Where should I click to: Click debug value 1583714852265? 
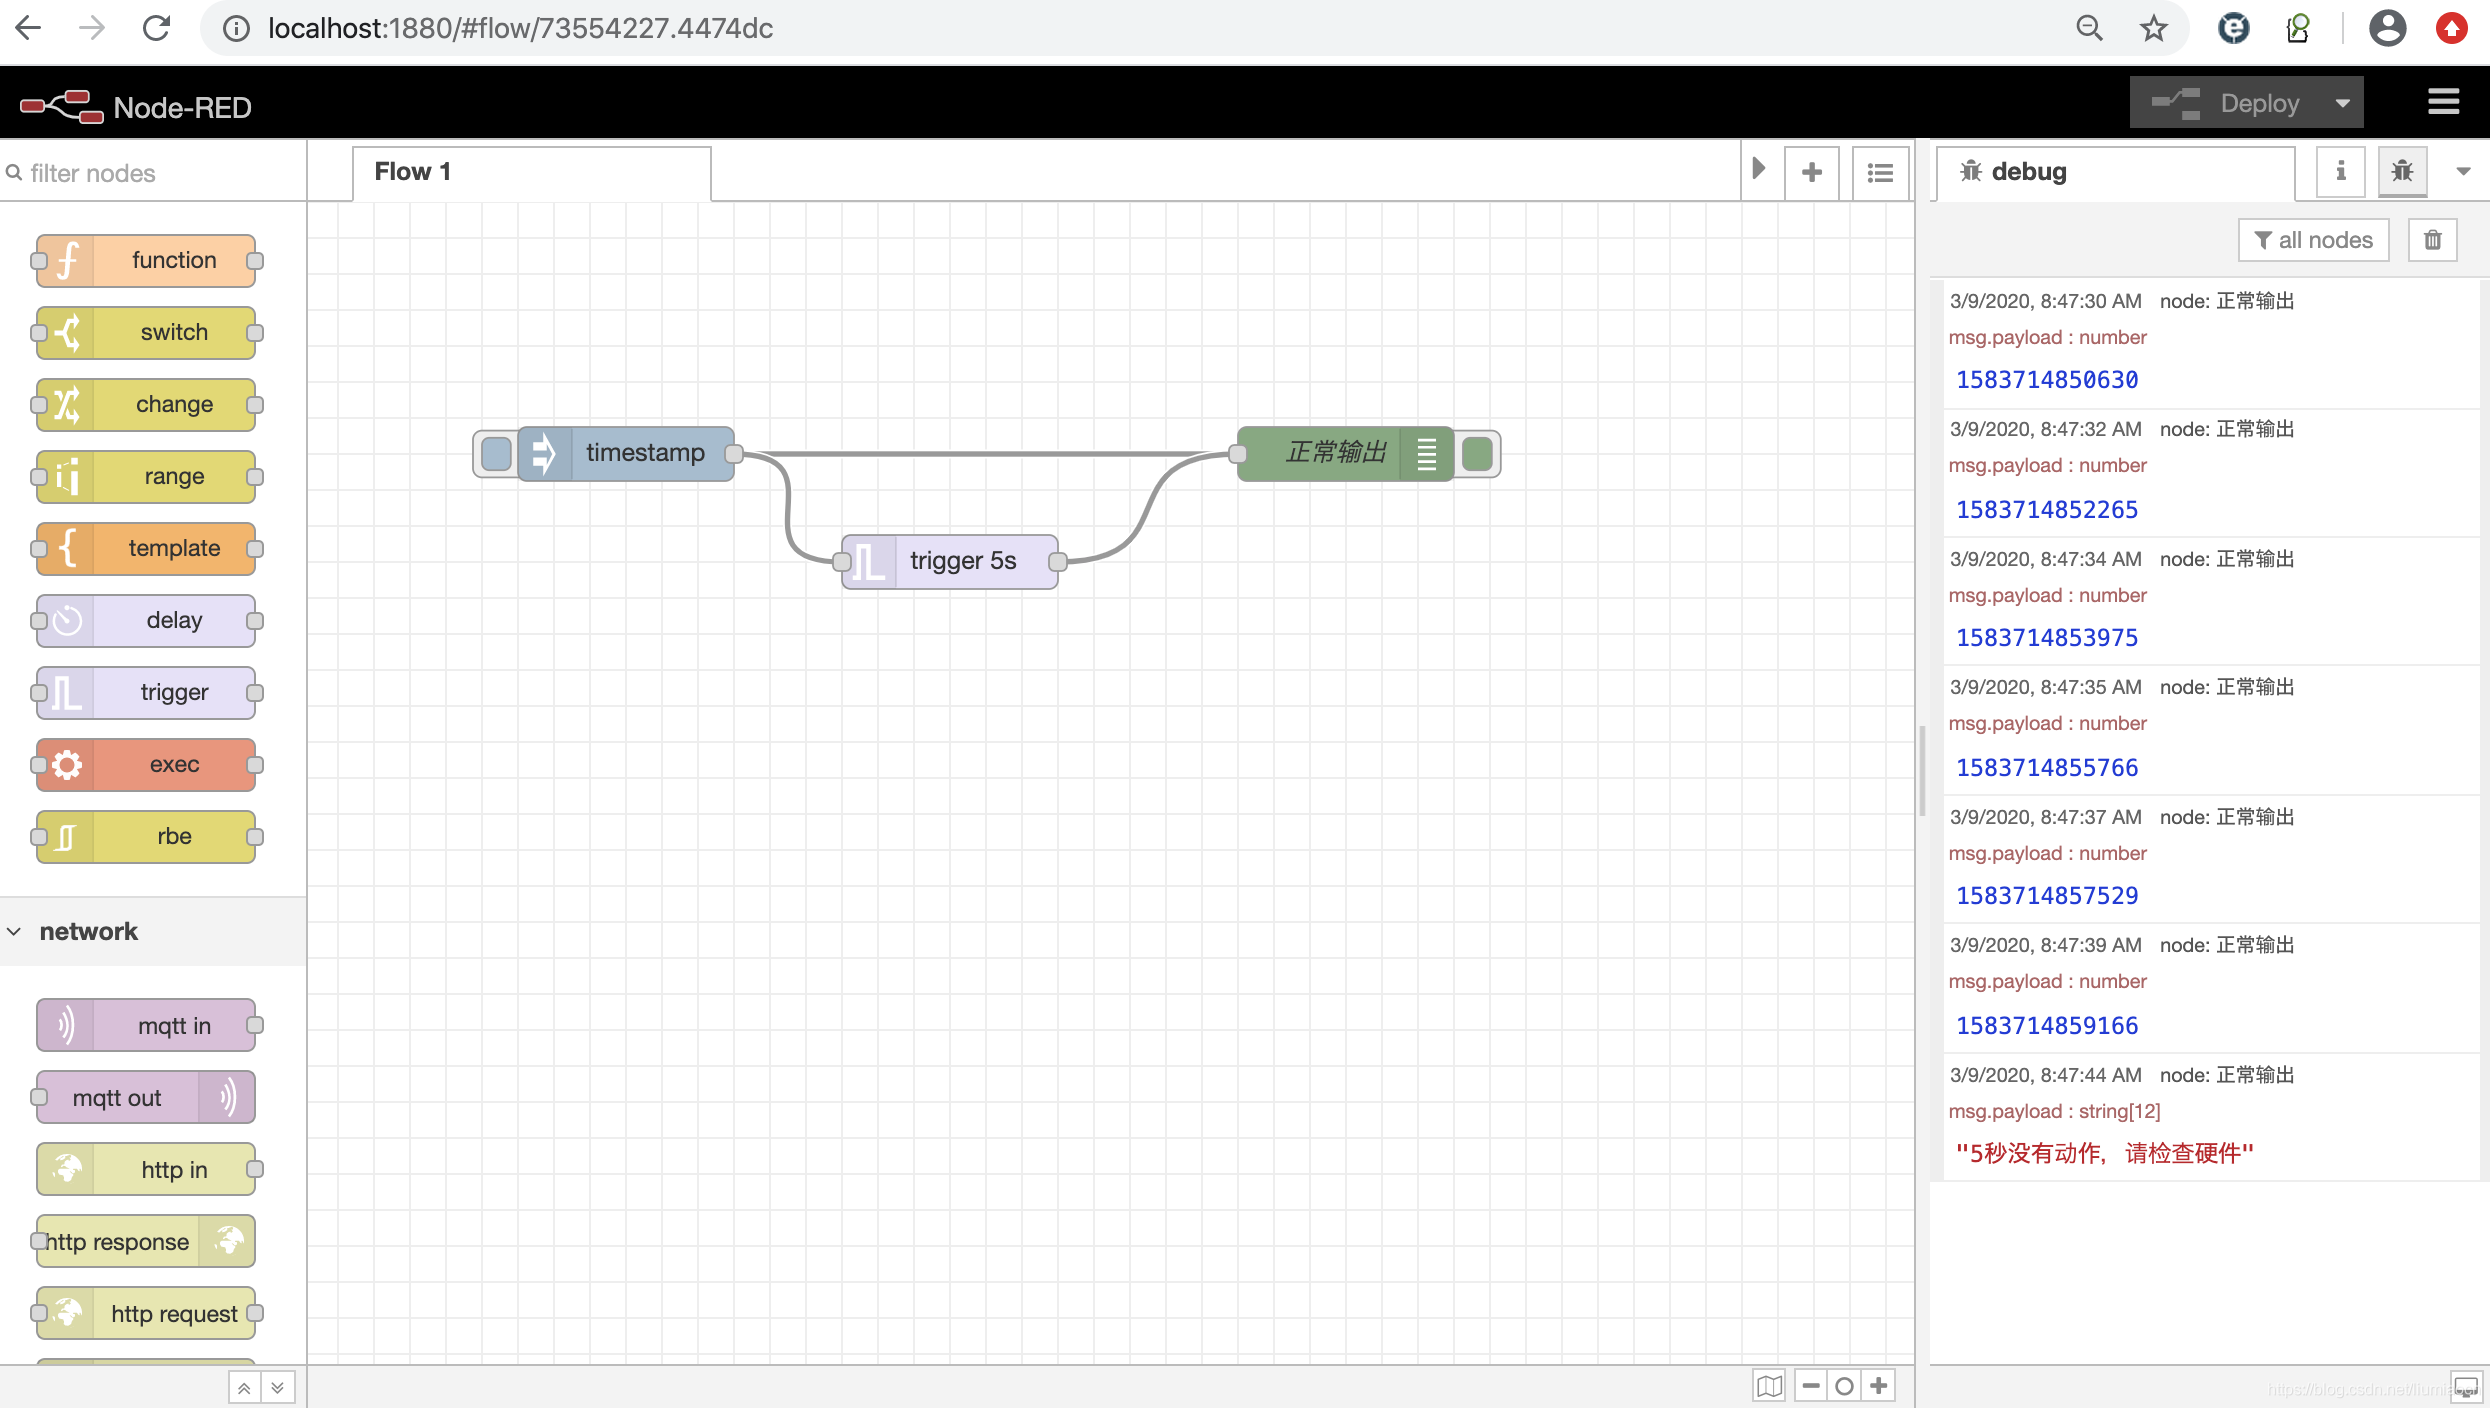click(x=2047, y=510)
